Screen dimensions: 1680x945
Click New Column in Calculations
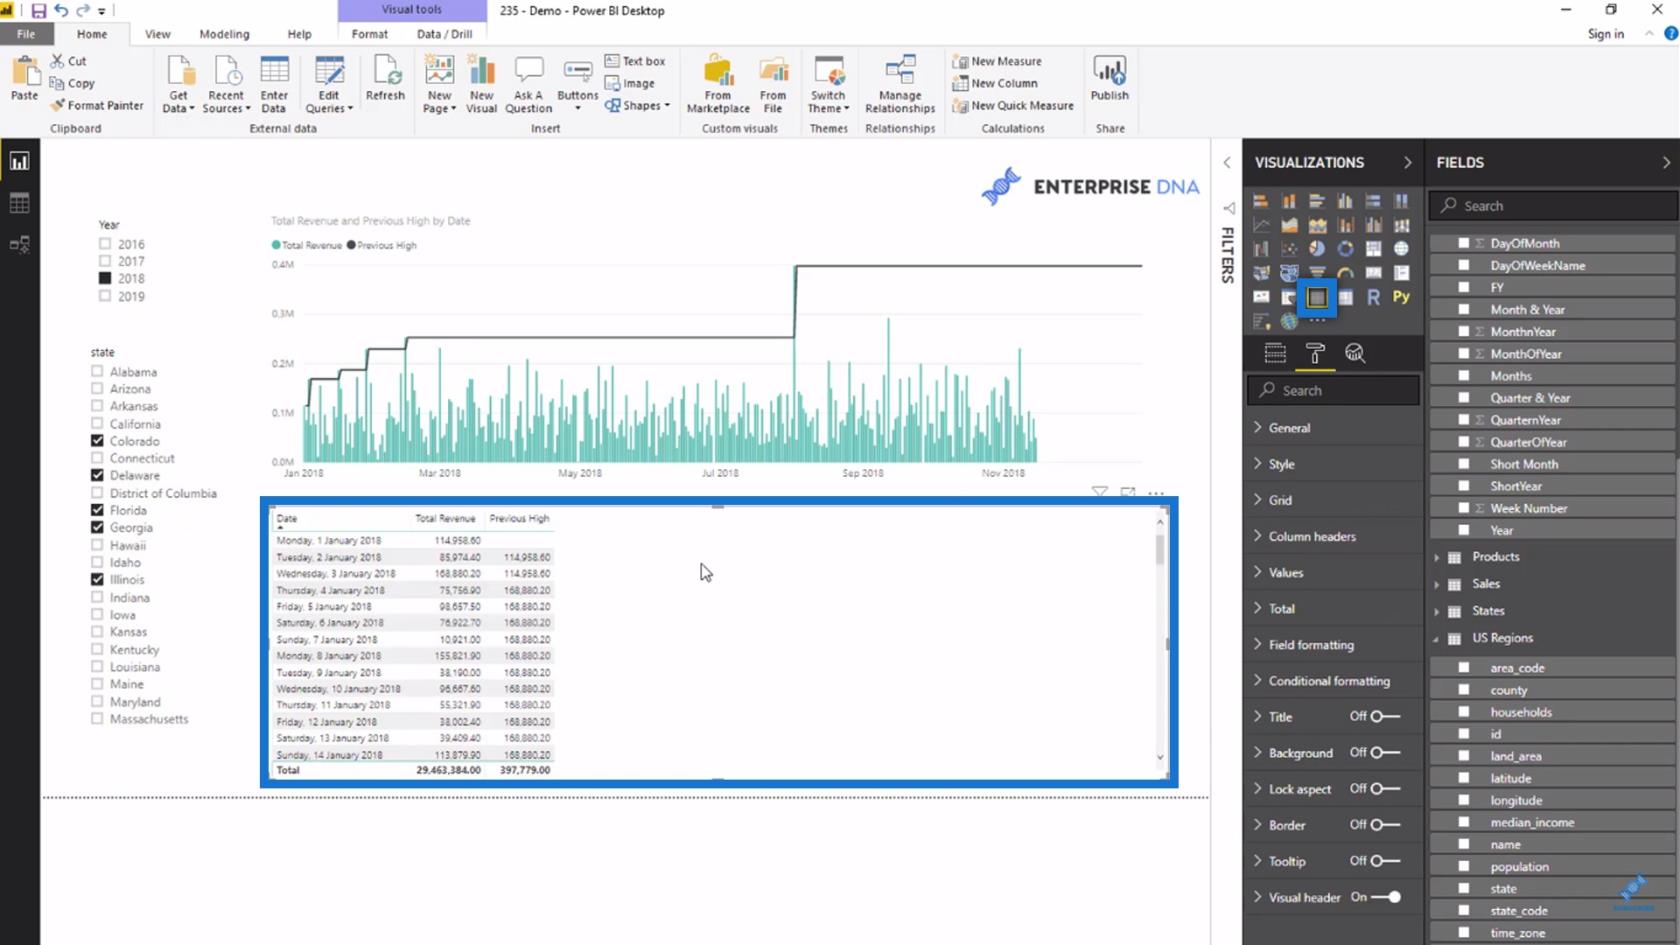(x=995, y=83)
